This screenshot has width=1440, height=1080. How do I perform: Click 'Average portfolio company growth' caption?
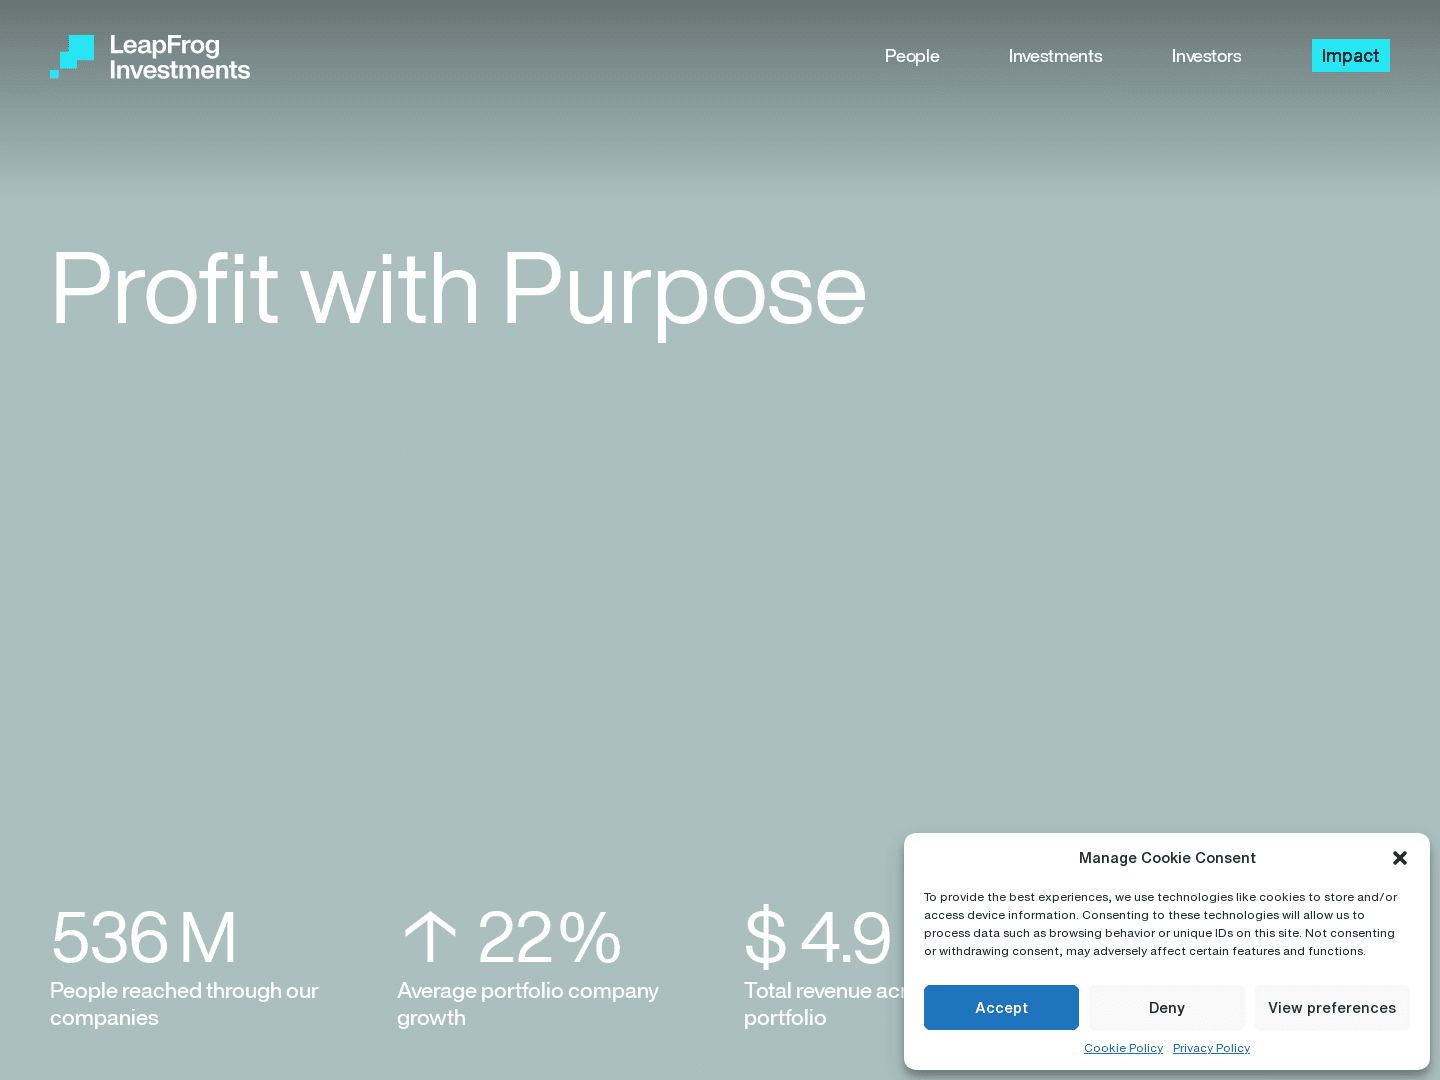point(527,1003)
